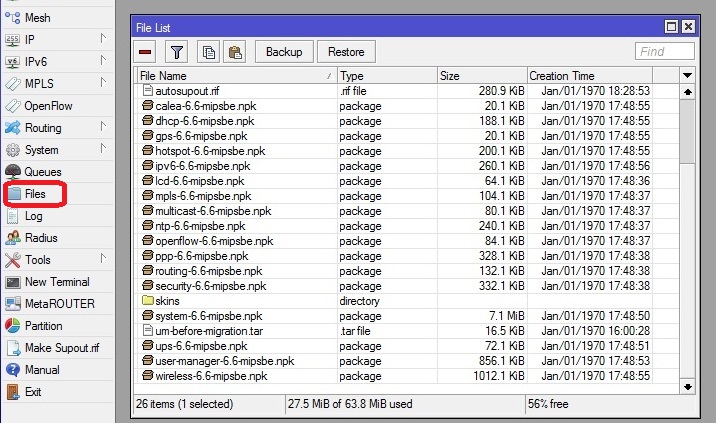Click the Restore button
Screen dimensions: 716x423
click(x=346, y=51)
